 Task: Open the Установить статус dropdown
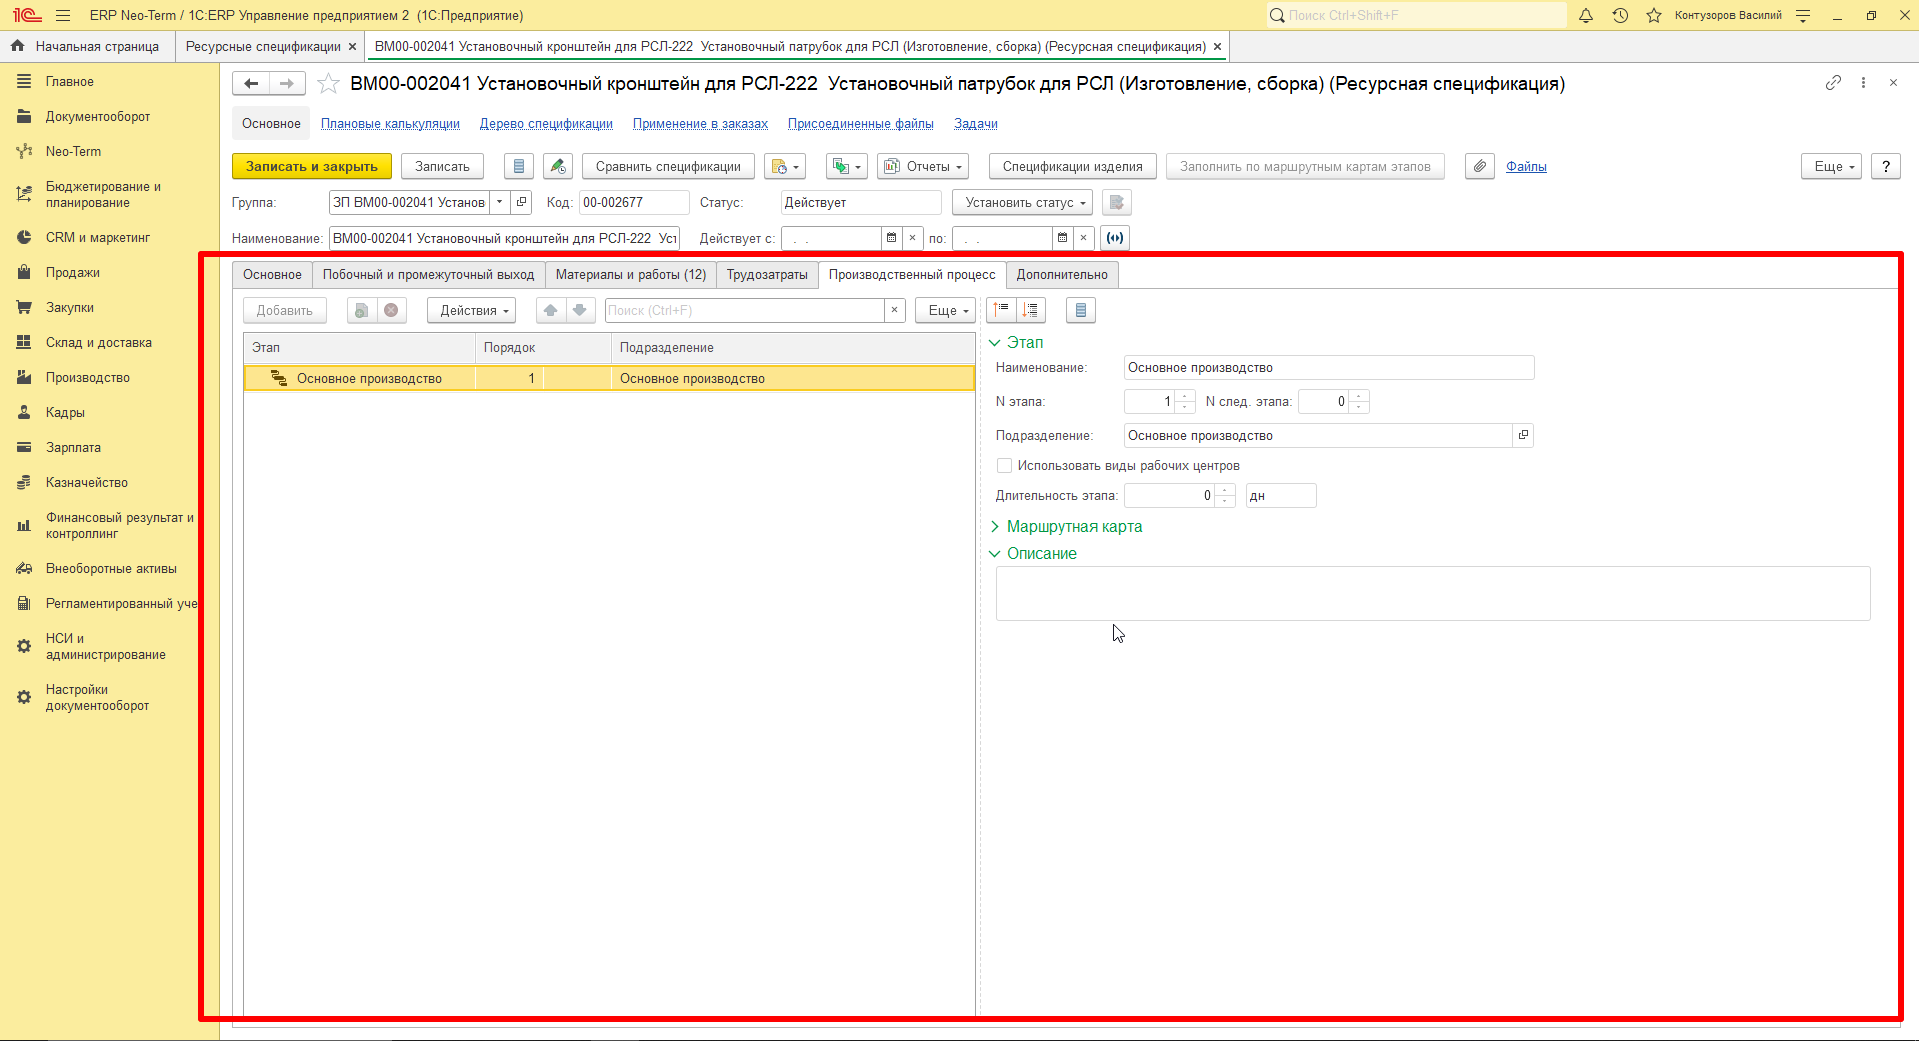1025,203
